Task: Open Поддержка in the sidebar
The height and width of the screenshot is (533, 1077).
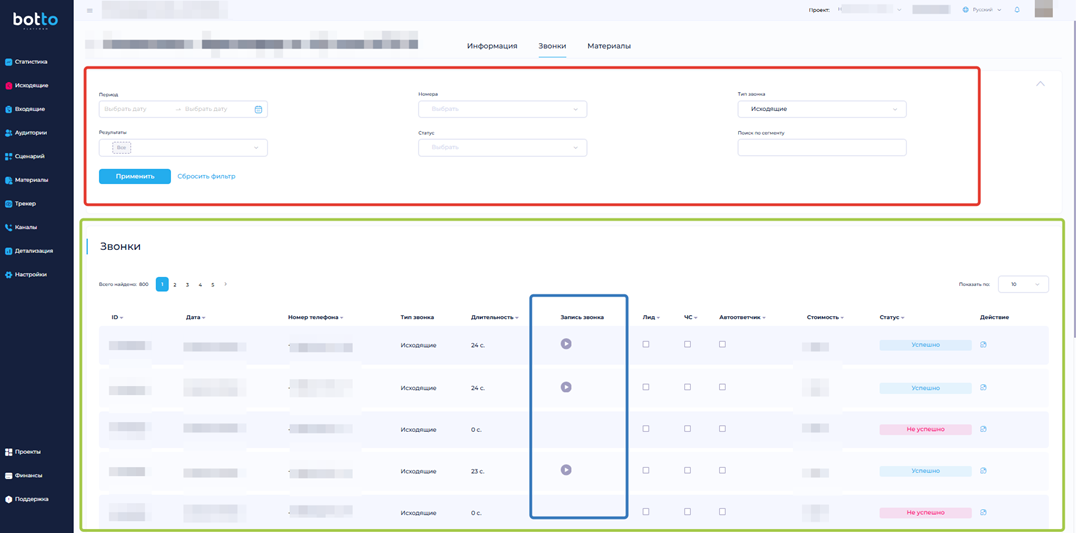Action: tap(30, 499)
